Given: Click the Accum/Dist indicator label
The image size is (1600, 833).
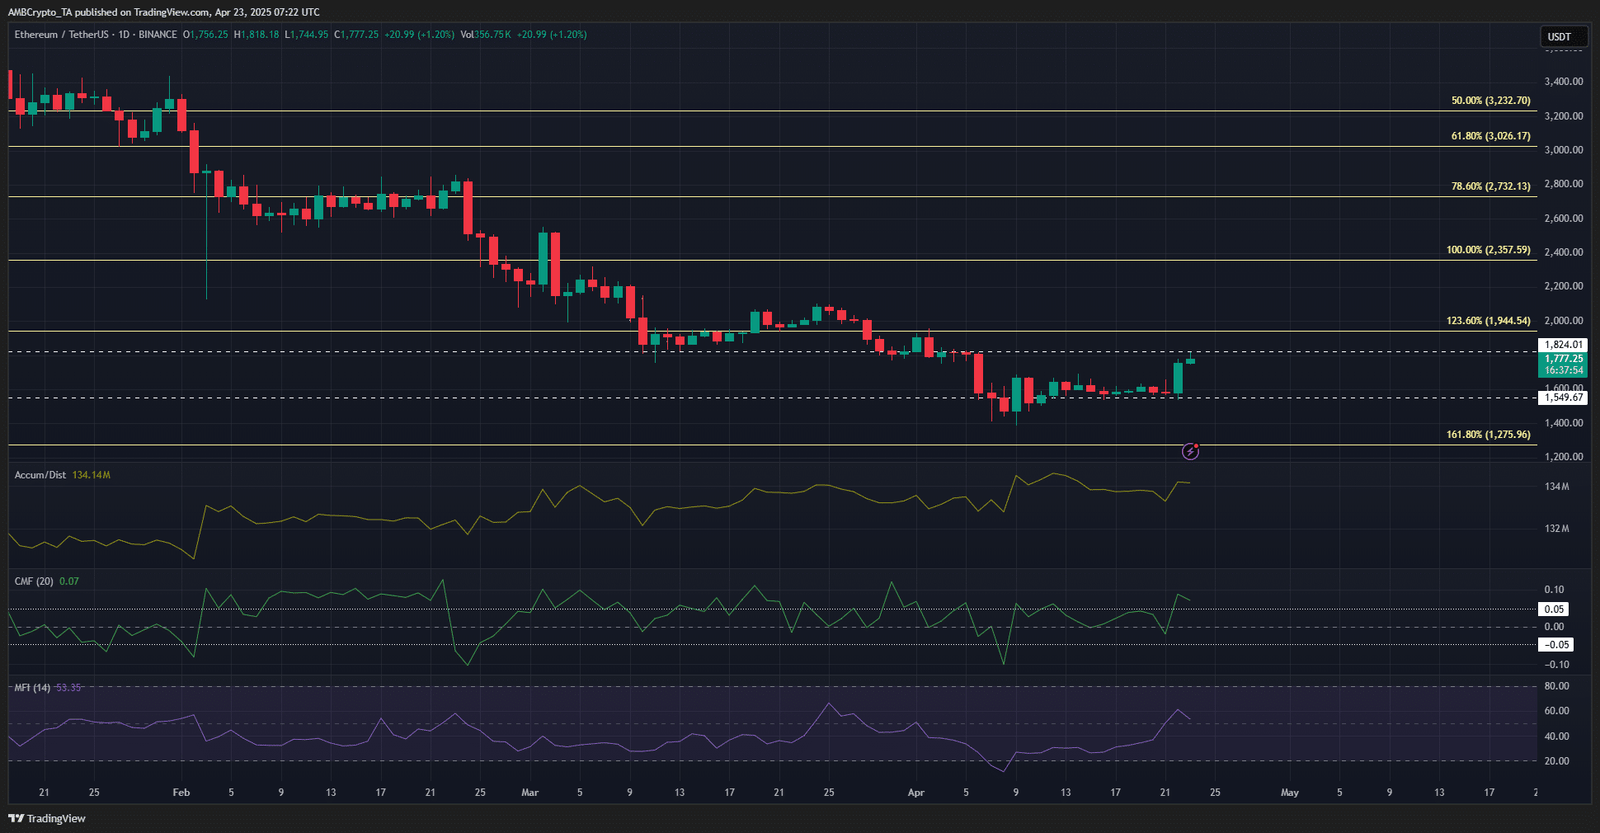Looking at the screenshot, I should tap(40, 475).
